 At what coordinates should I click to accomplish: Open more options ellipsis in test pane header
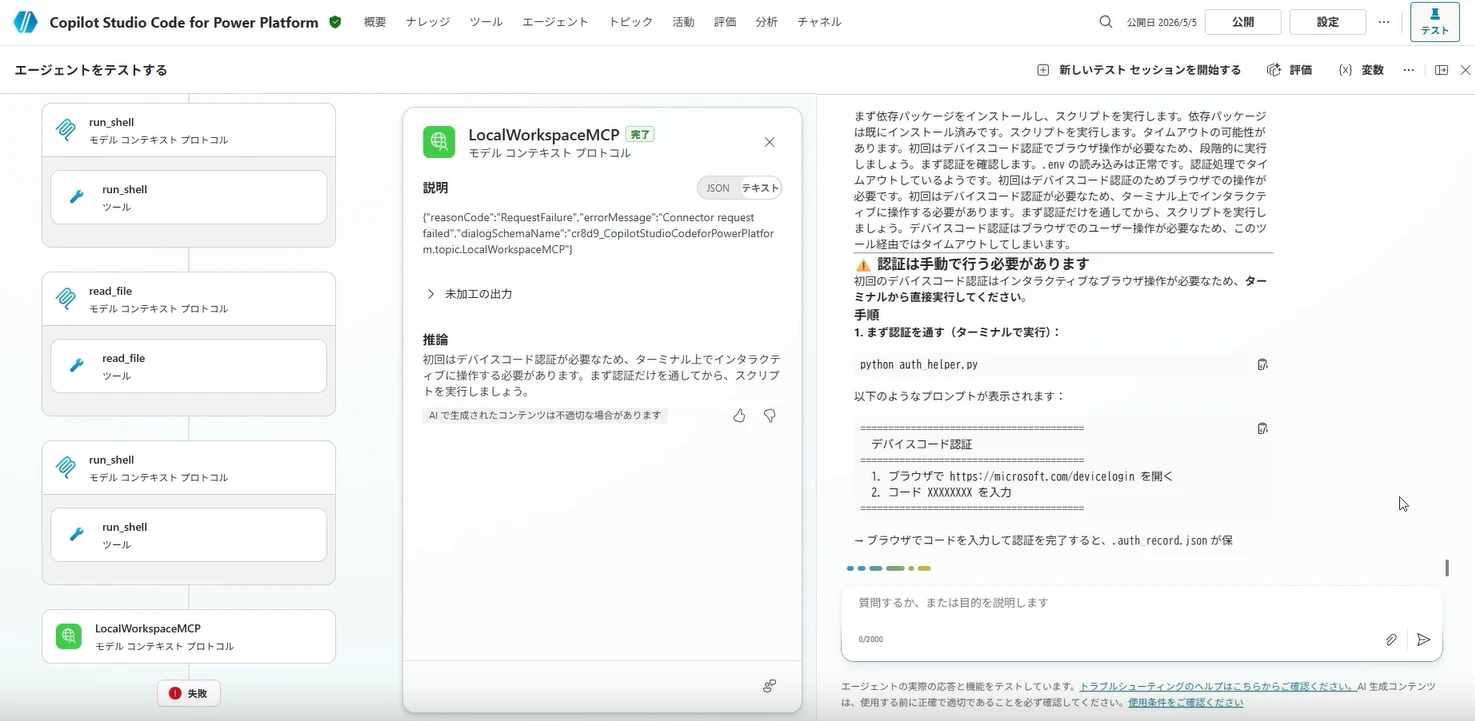point(1409,70)
